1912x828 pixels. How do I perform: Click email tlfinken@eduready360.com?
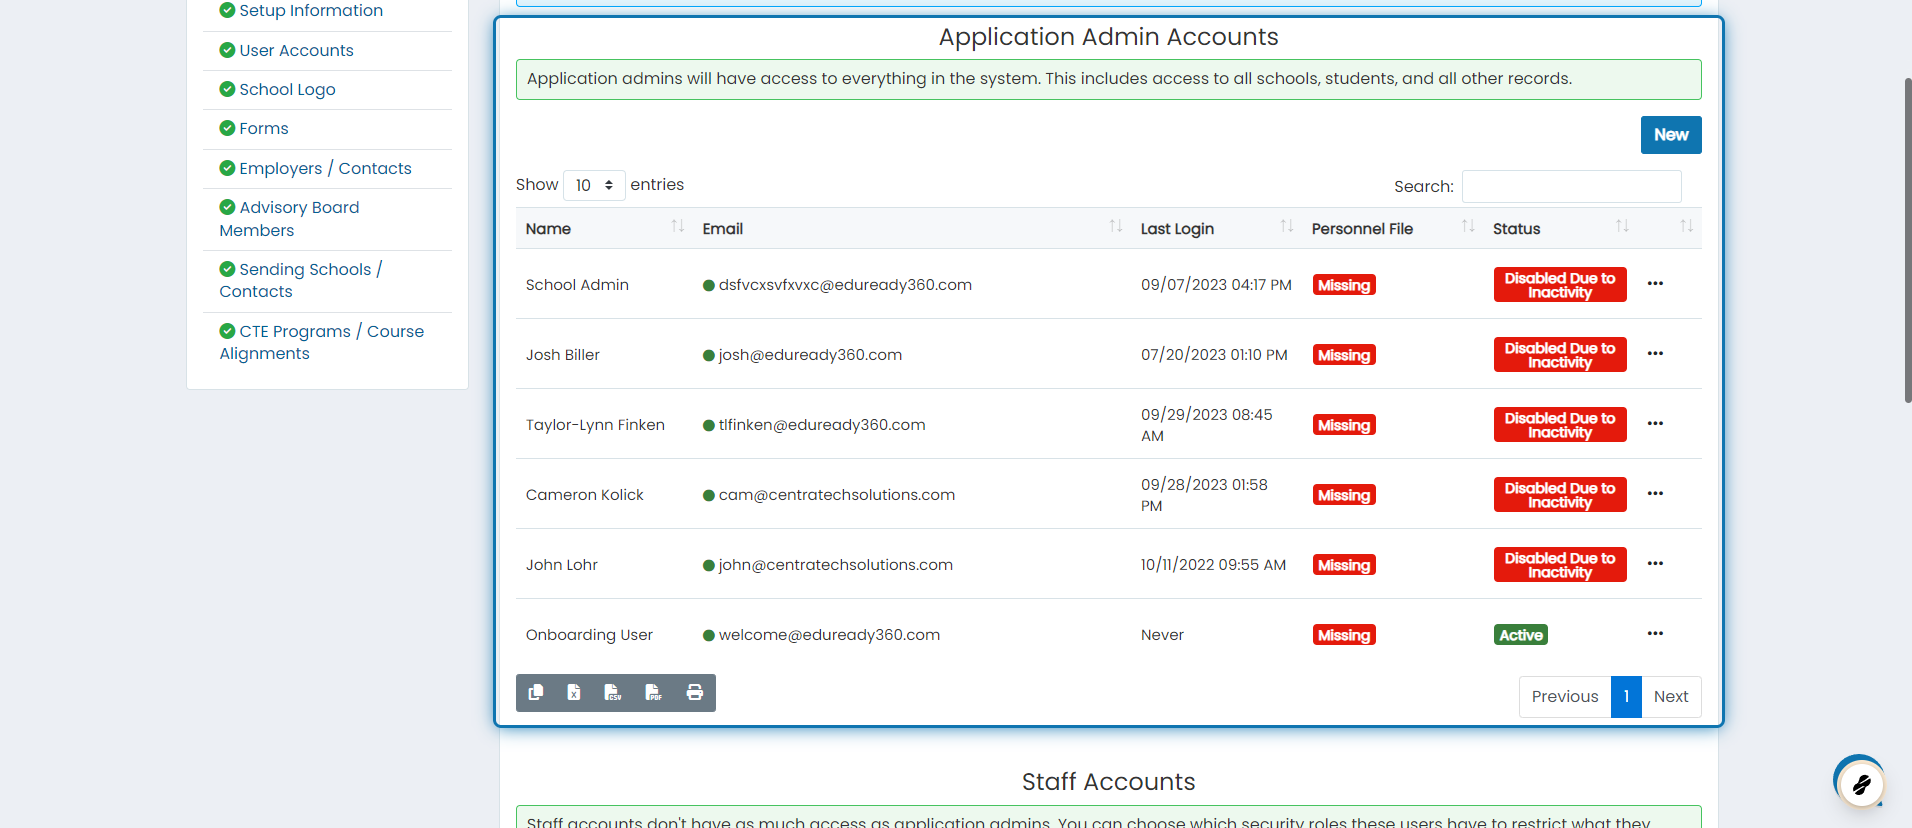coord(822,425)
